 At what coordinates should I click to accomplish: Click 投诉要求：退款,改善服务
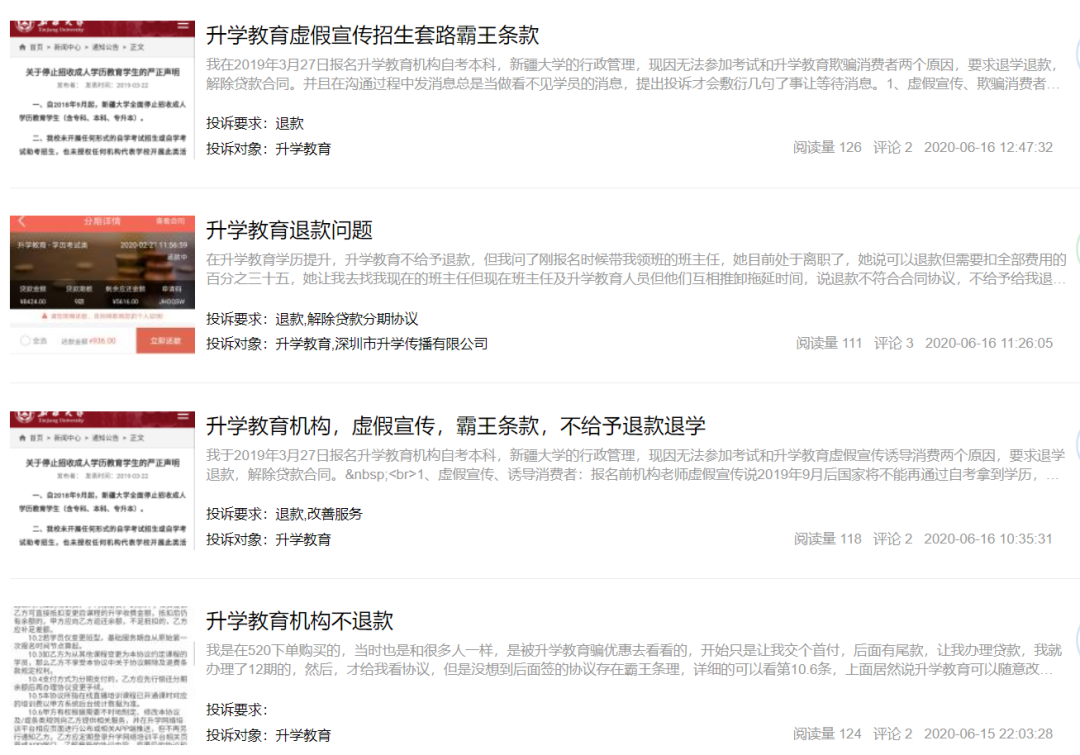[x=284, y=514]
